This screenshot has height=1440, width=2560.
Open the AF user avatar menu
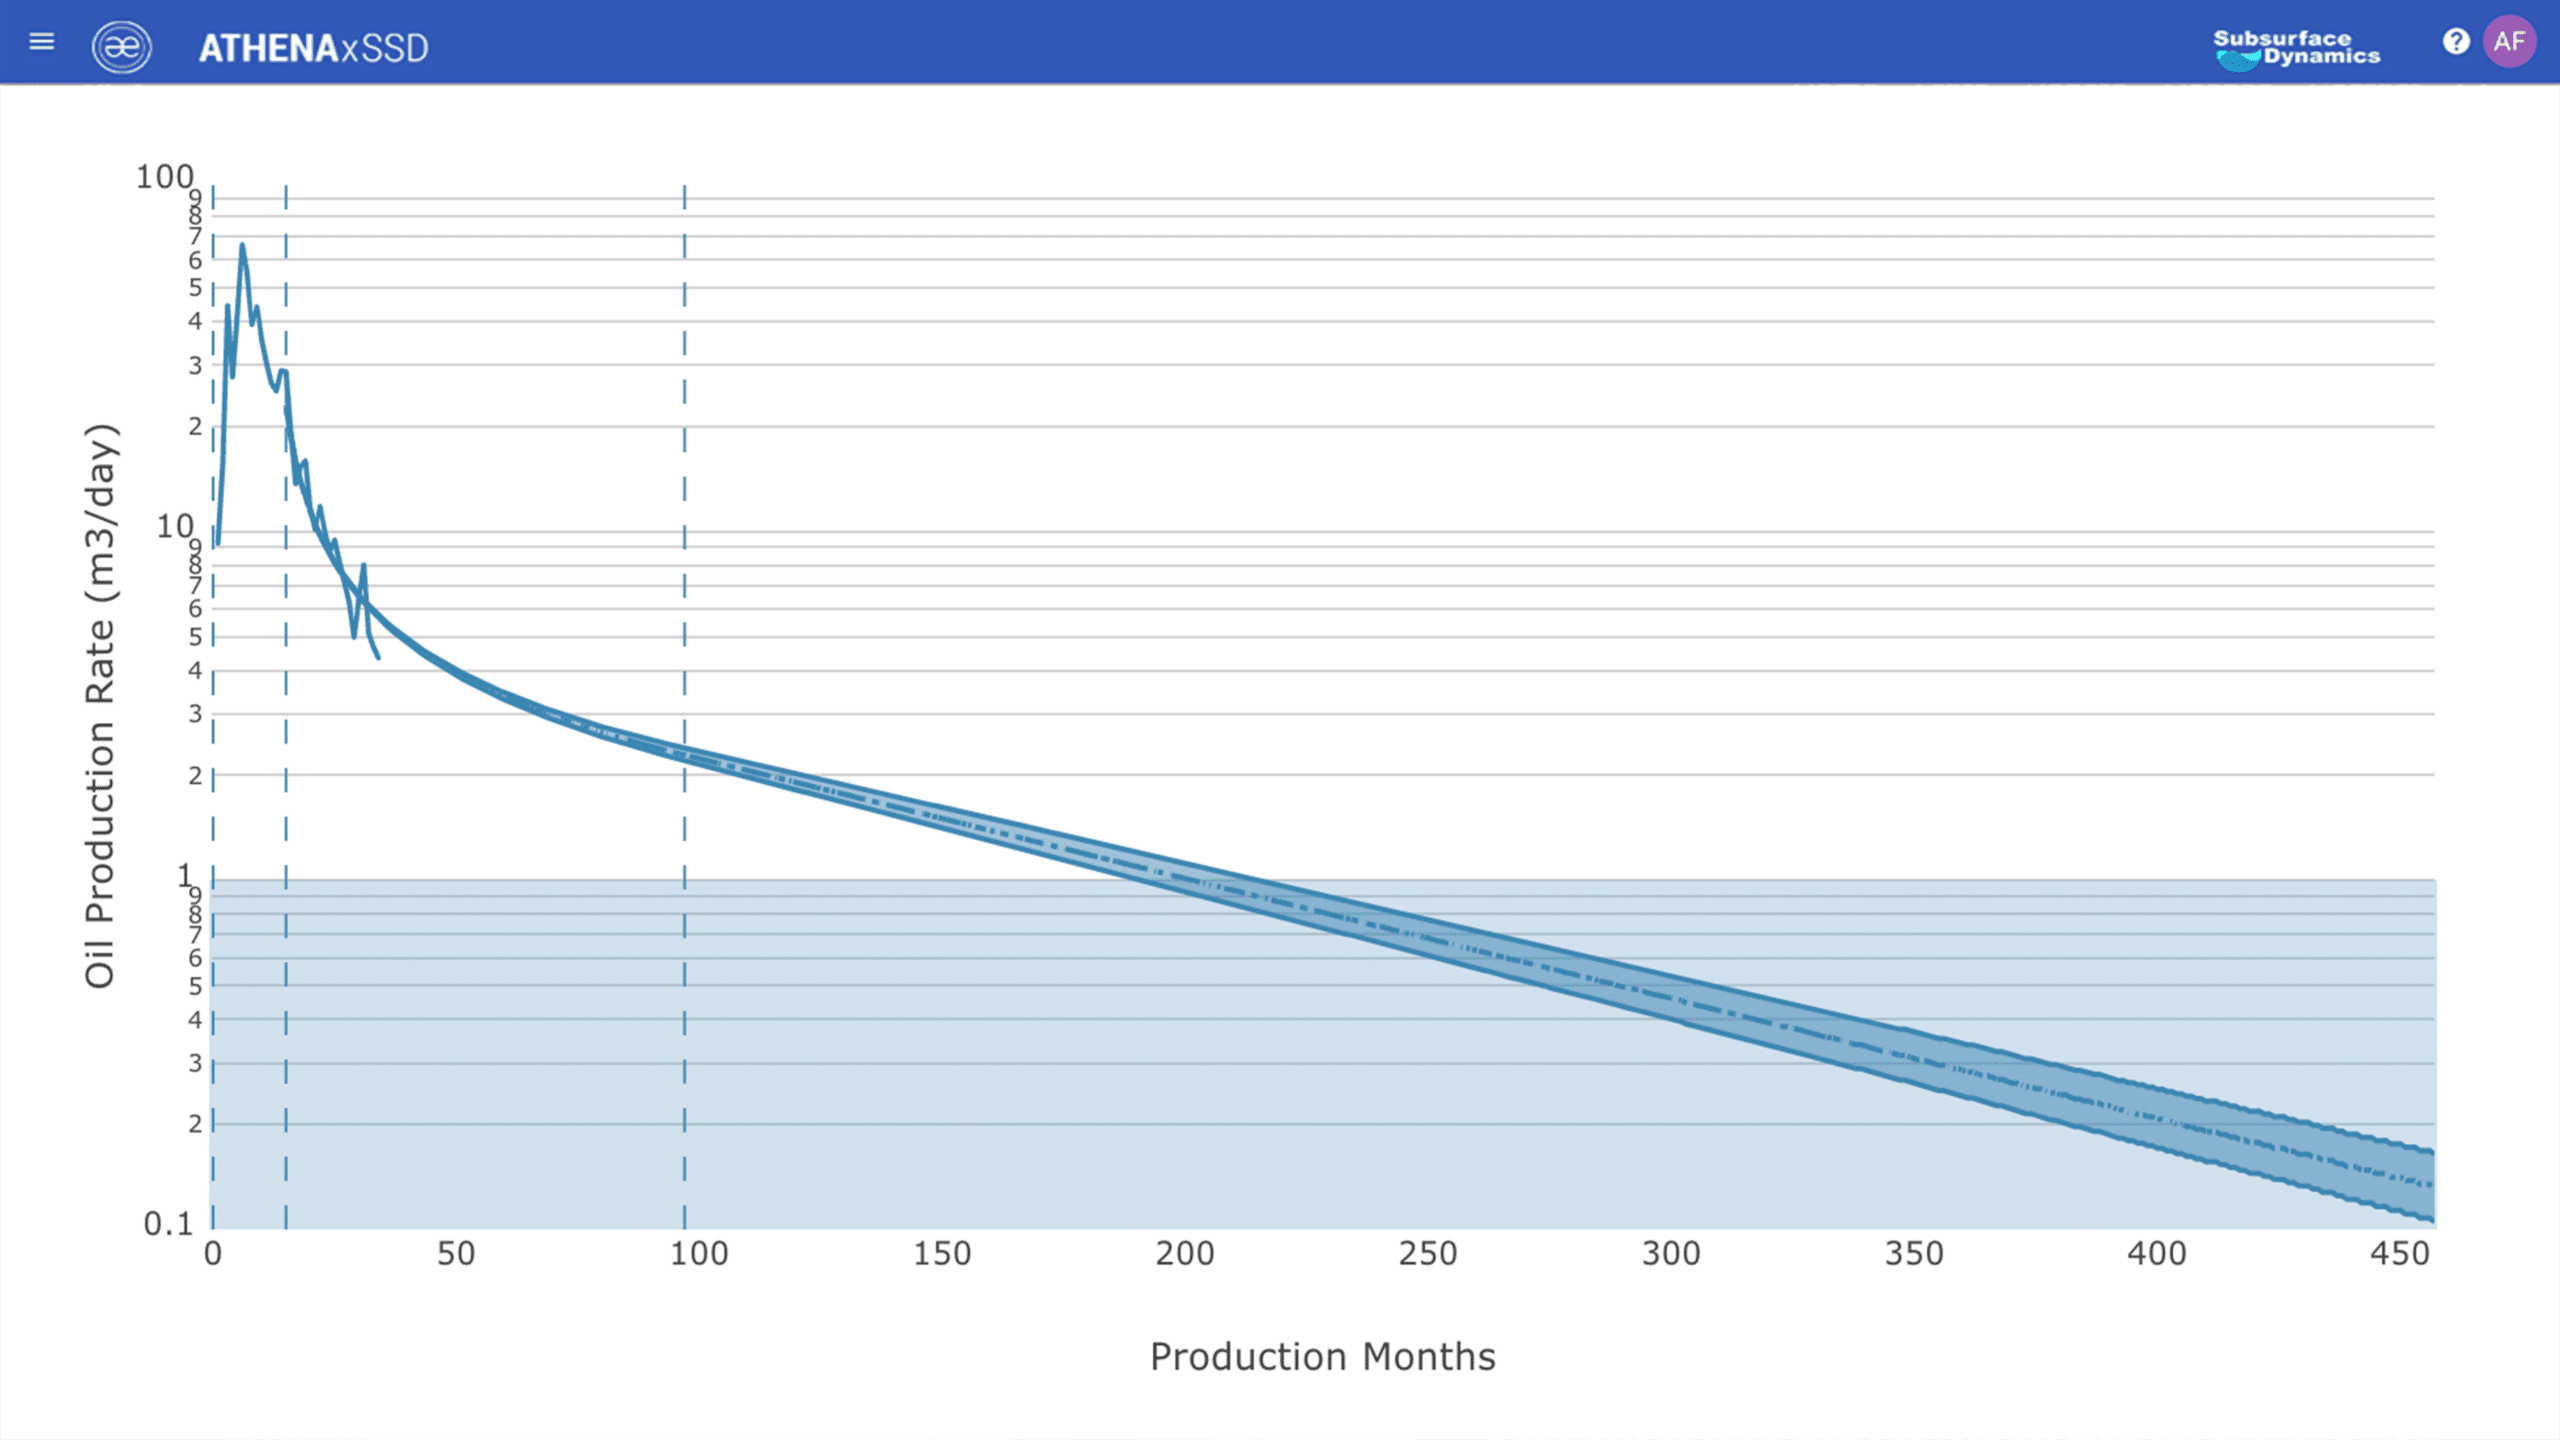click(2509, 42)
